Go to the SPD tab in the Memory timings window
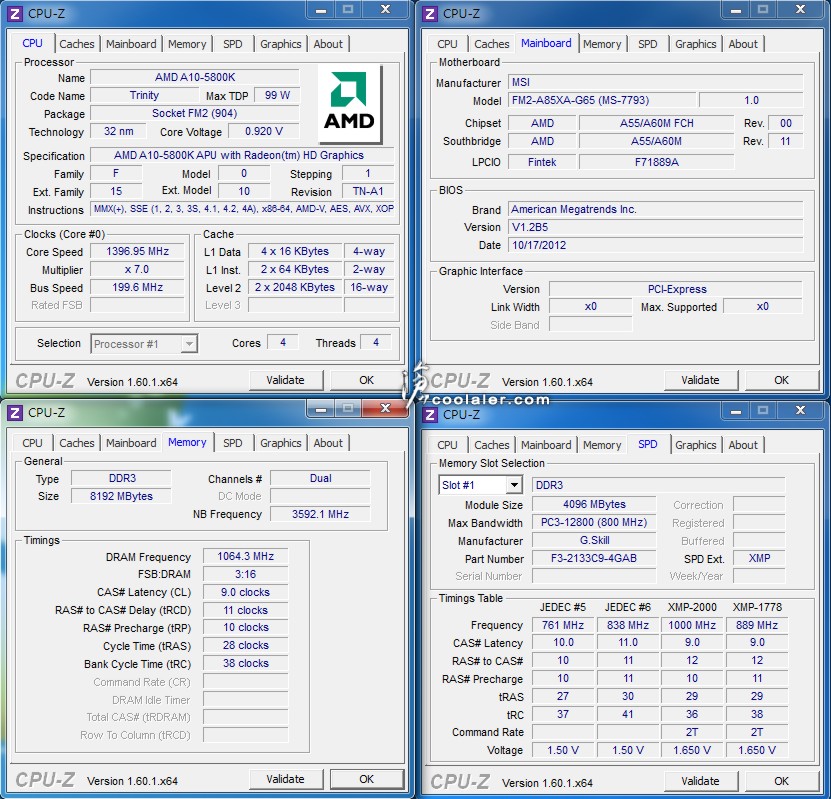Screen dimensions: 831x799 point(232,443)
